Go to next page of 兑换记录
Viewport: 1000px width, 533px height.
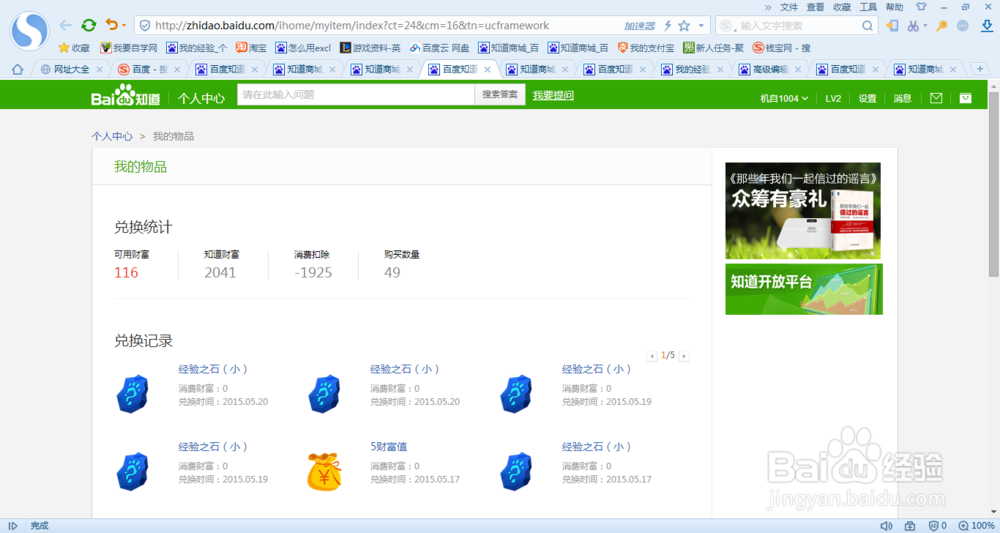pyautogui.click(x=684, y=356)
